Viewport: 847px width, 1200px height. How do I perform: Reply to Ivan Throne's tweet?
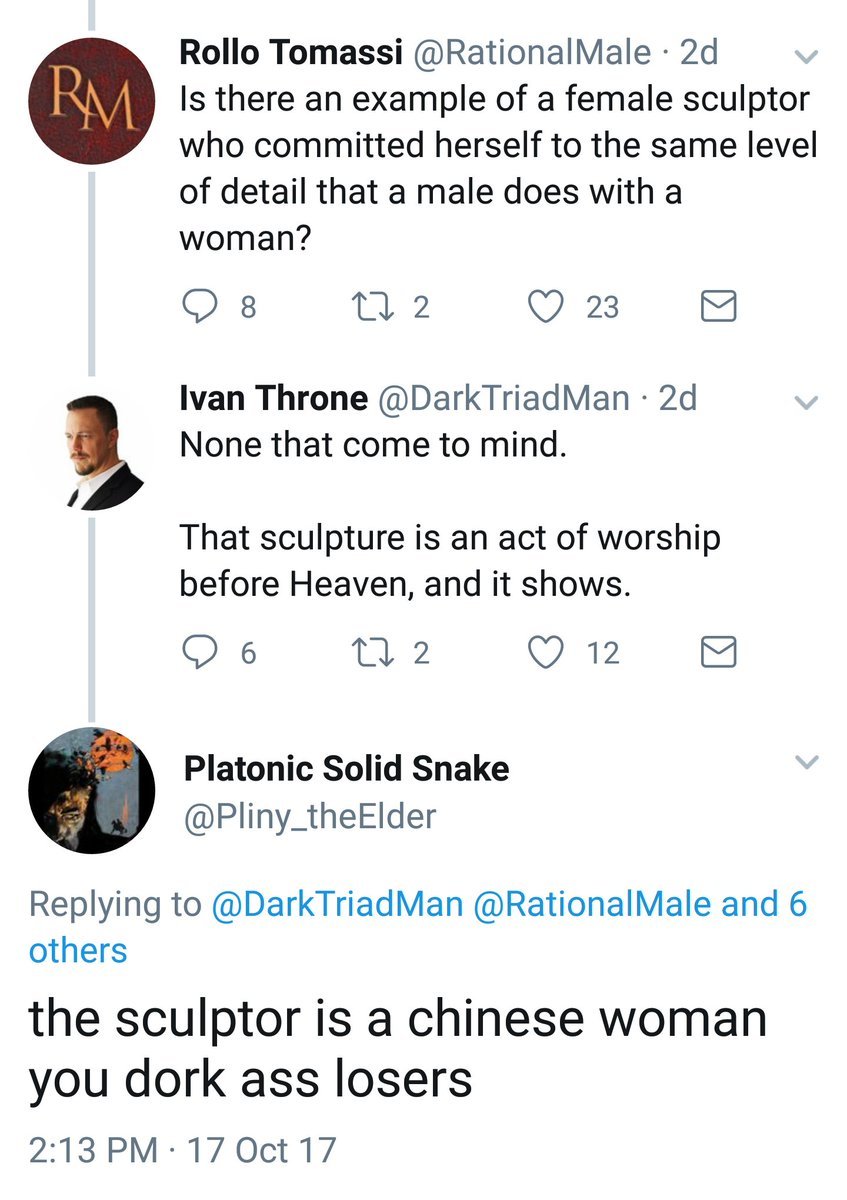tap(204, 653)
